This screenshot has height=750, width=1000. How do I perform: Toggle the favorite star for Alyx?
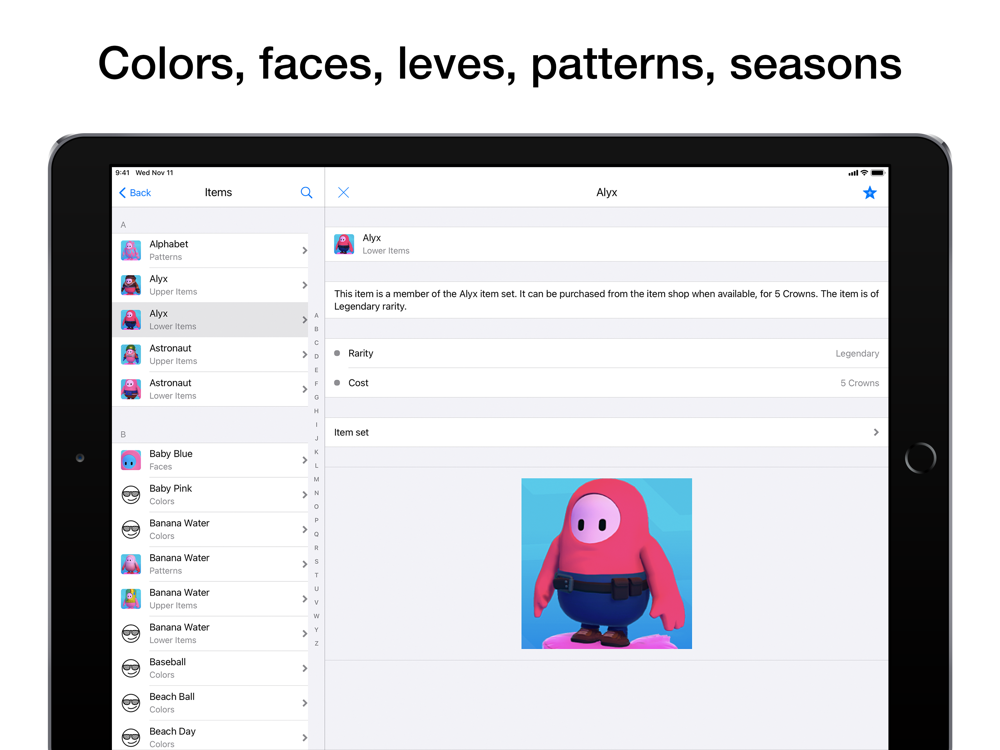point(869,193)
